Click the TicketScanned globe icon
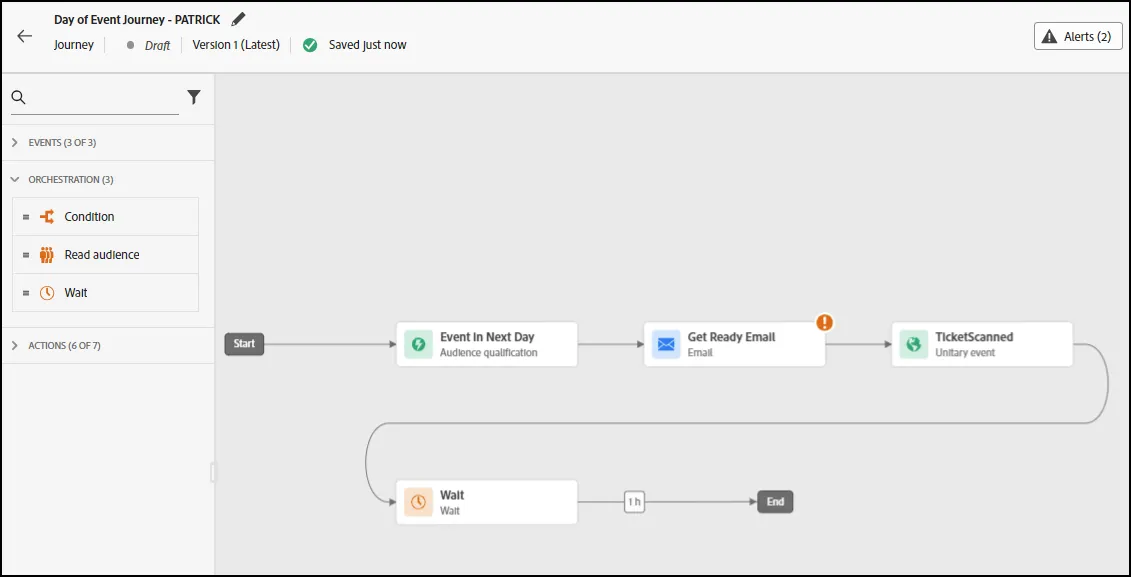 tap(914, 344)
